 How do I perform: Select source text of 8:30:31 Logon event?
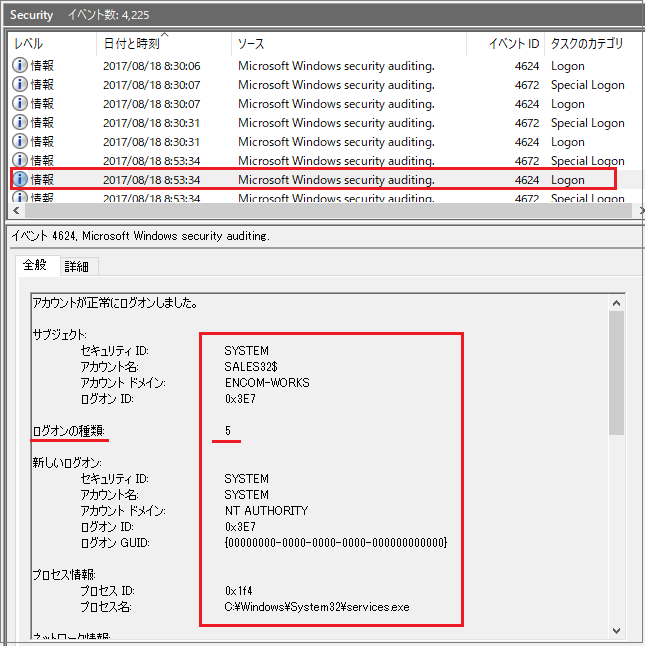coord(336,142)
